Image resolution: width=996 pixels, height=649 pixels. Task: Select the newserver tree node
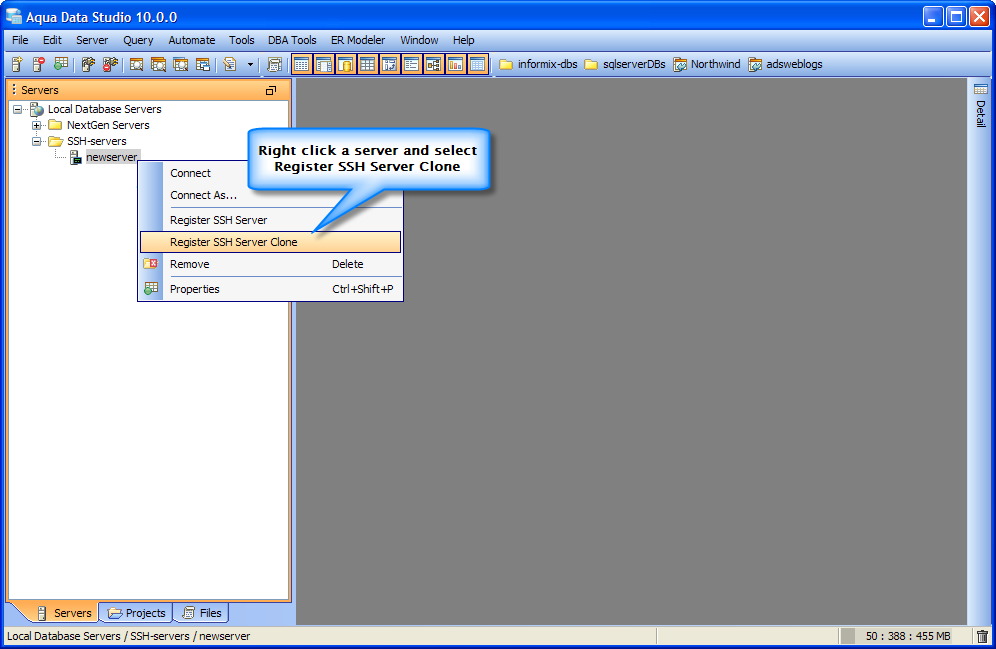pyautogui.click(x=112, y=157)
